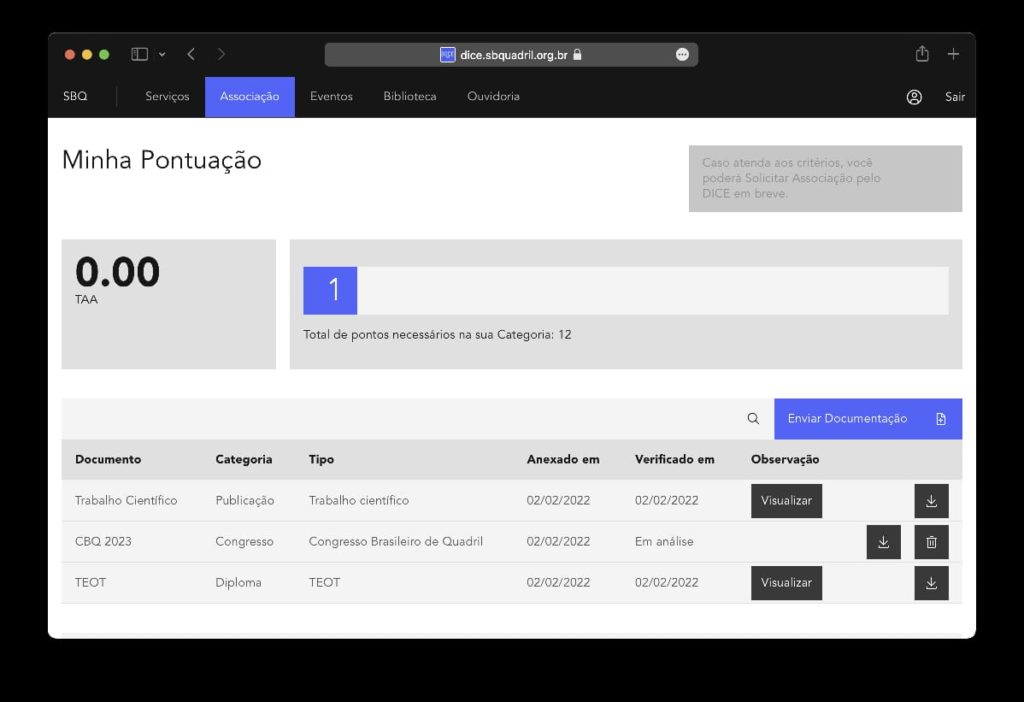Toggle the Safari sidebar icon
This screenshot has height=702, width=1024.
coord(139,54)
